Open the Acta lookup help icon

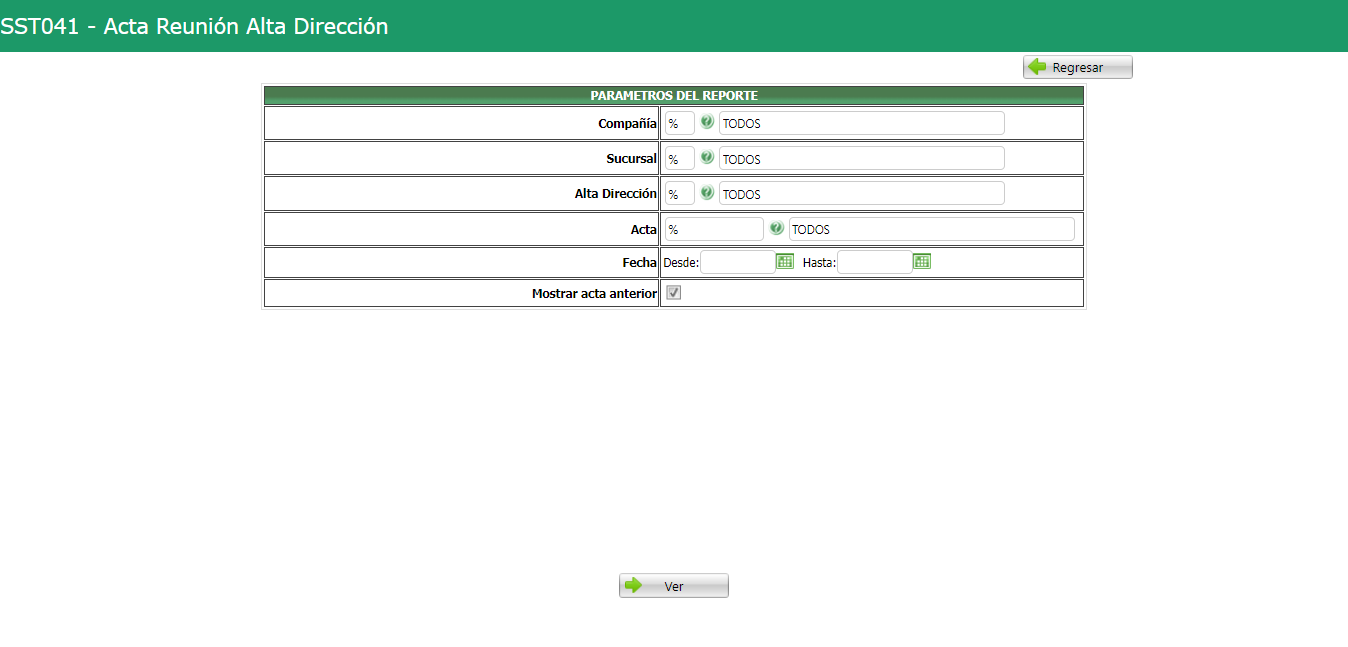click(777, 228)
